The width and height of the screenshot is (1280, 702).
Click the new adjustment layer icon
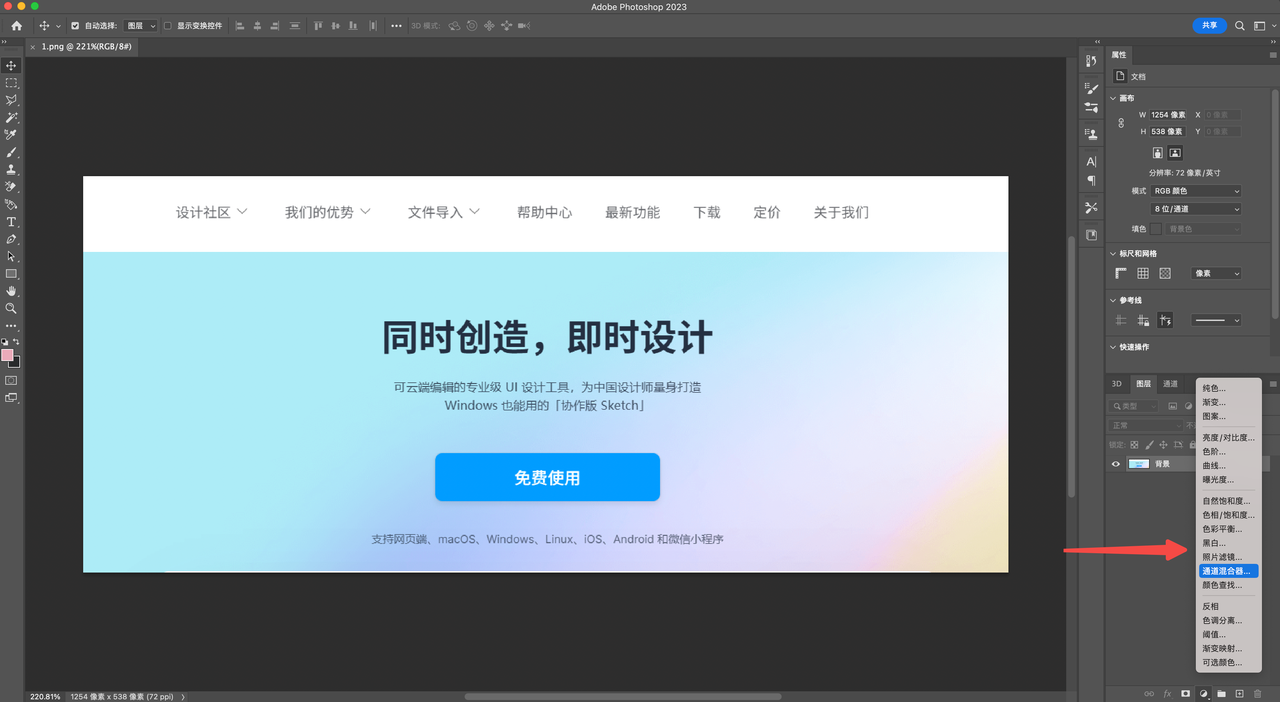(x=1204, y=693)
